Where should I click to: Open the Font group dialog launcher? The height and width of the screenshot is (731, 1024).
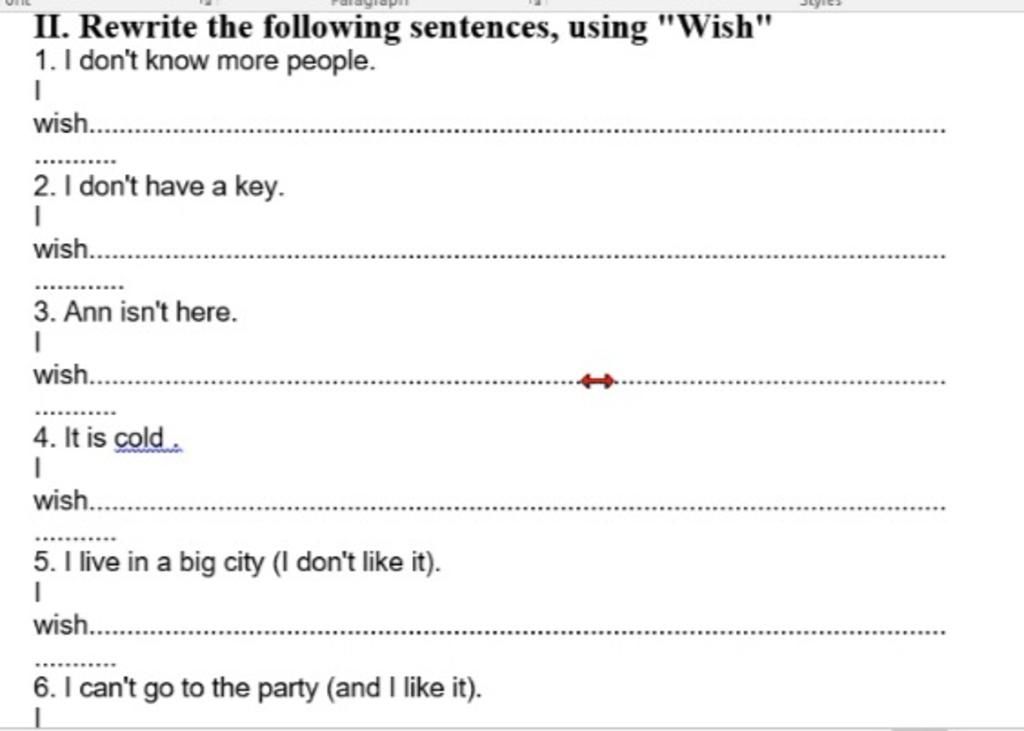click(x=207, y=3)
